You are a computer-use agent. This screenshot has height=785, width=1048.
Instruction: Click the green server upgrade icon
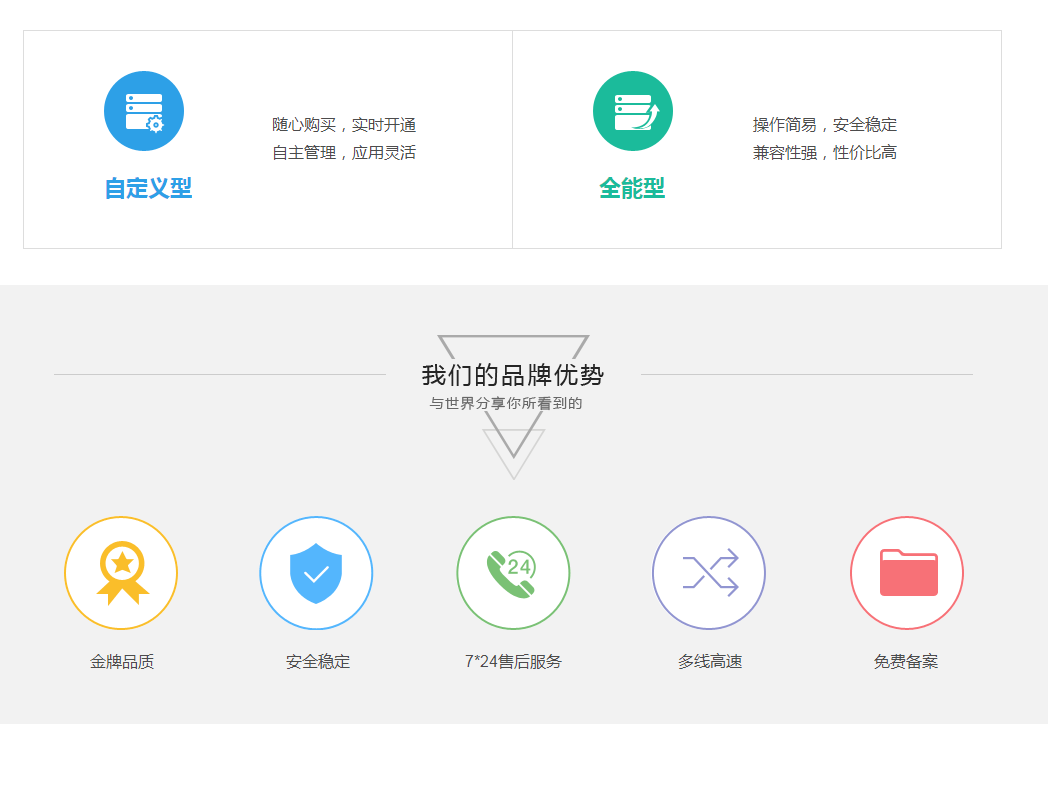633,111
